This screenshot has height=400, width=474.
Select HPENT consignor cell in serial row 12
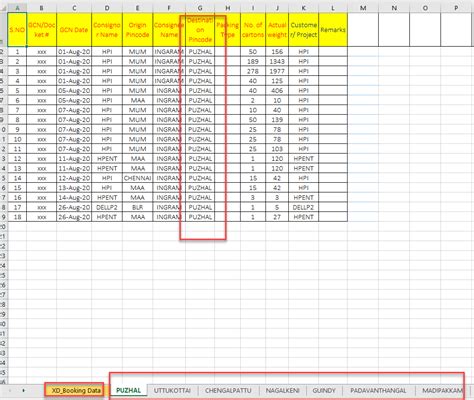[107, 158]
